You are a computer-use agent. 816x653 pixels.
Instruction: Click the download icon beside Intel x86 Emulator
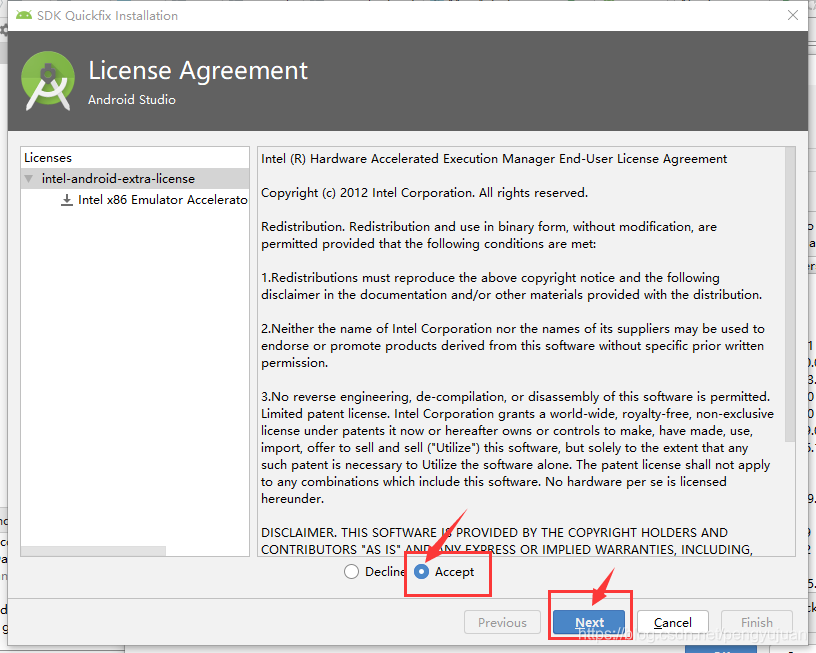(x=67, y=200)
